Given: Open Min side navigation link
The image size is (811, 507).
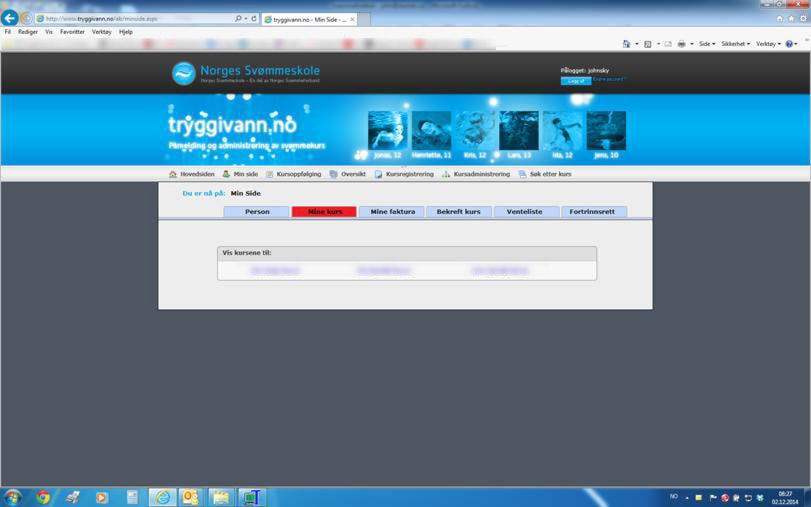Looking at the screenshot, I should click(x=240, y=174).
